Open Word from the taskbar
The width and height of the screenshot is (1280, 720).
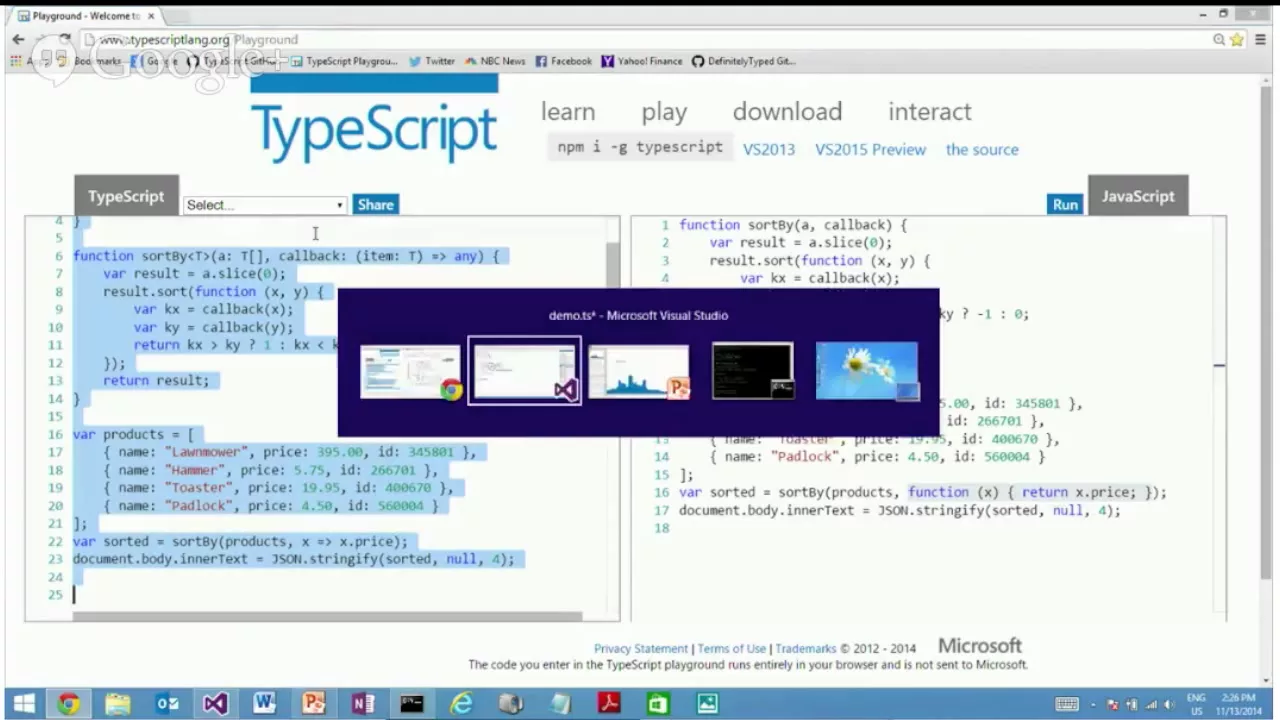point(264,704)
